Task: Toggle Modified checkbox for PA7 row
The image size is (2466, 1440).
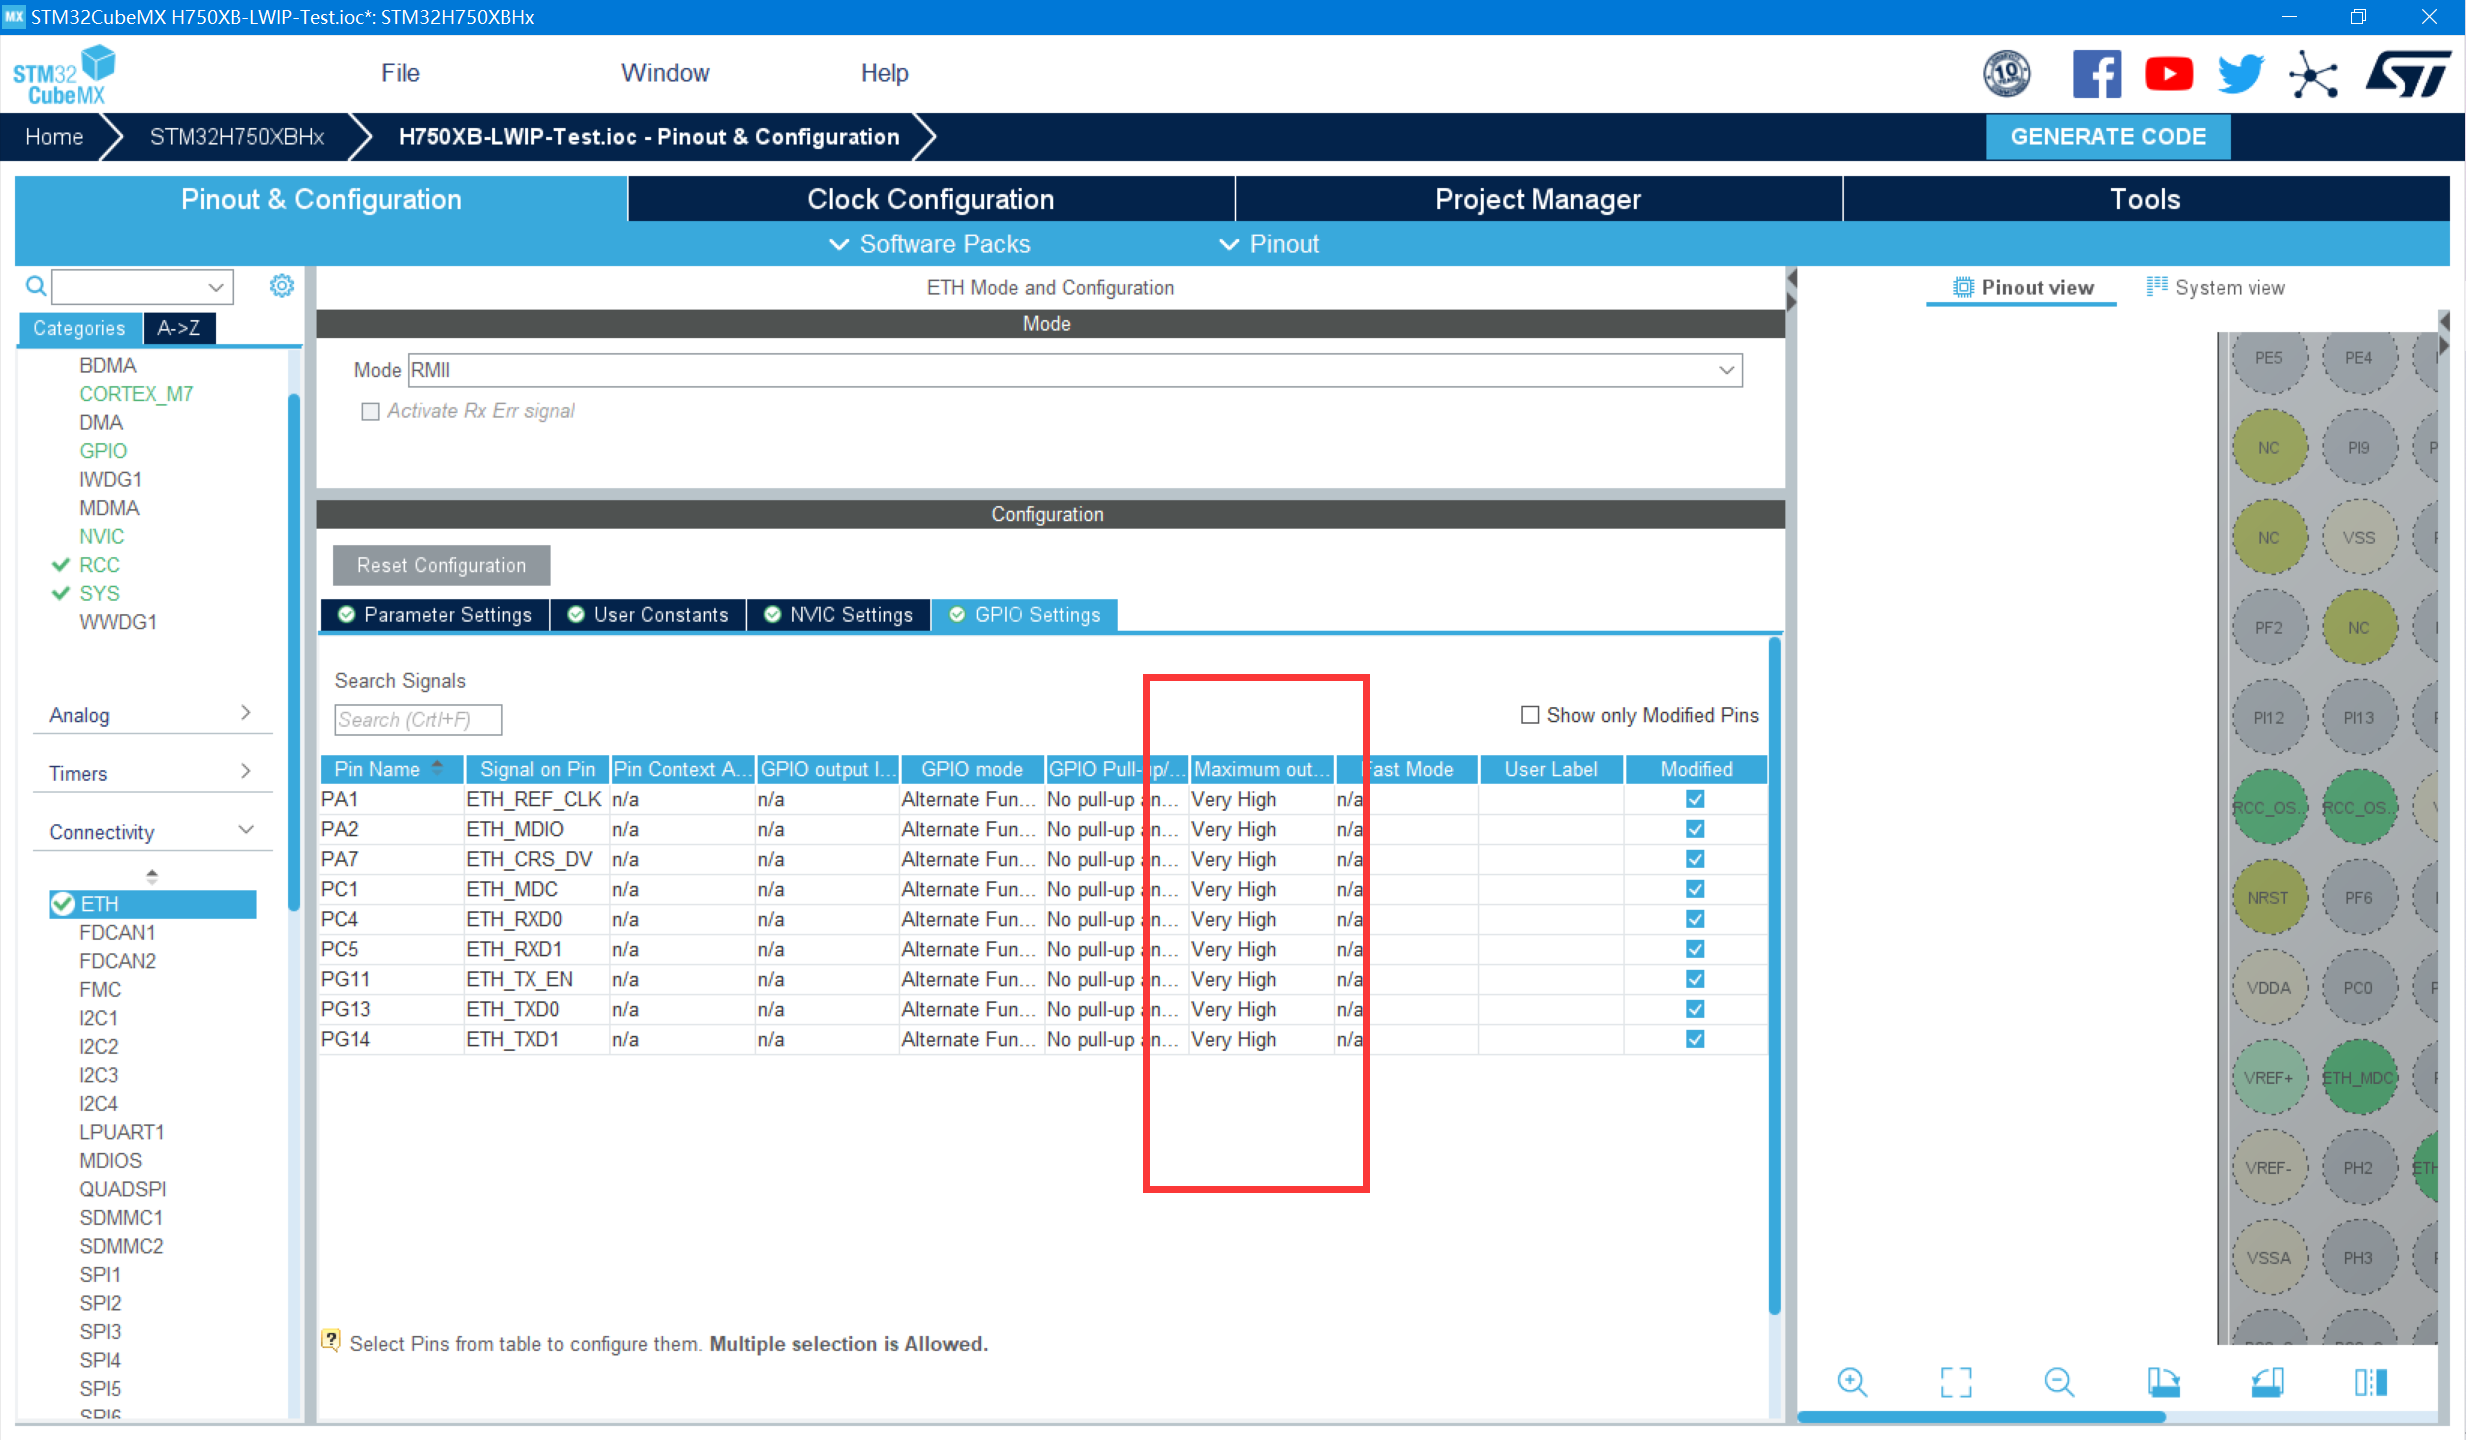Action: point(1695,859)
